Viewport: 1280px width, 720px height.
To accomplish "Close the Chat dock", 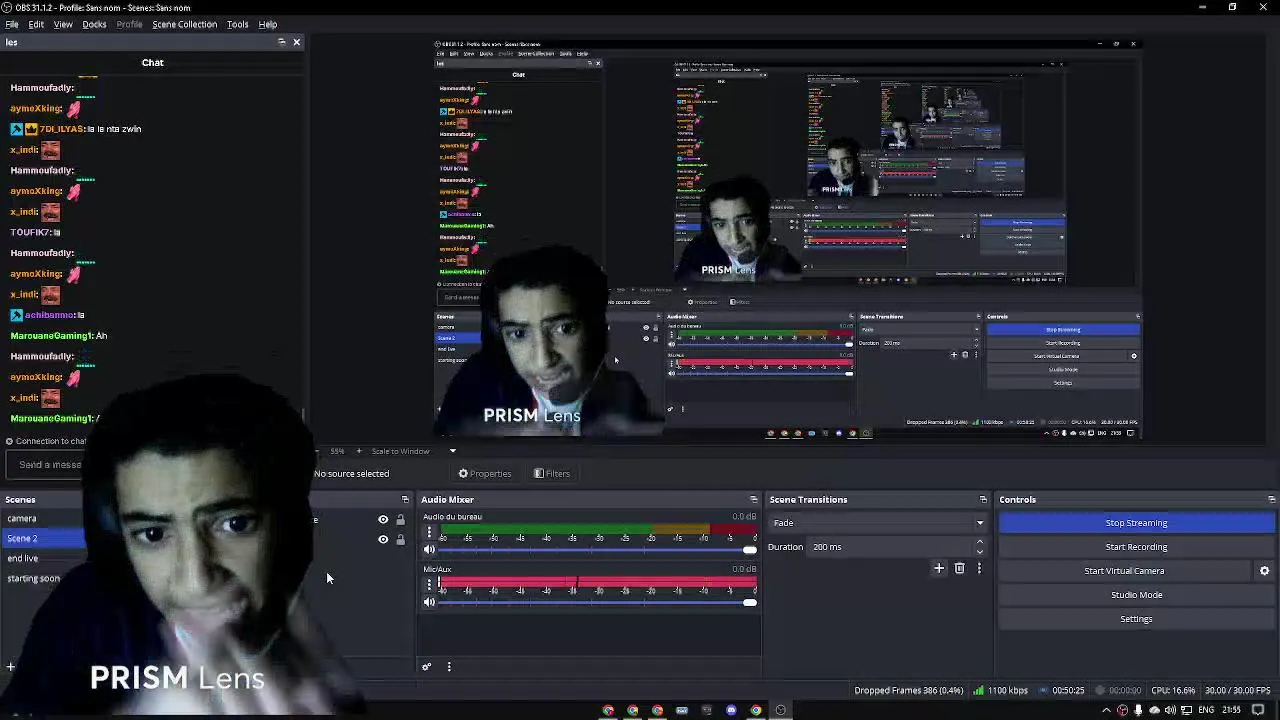I will coord(296,42).
